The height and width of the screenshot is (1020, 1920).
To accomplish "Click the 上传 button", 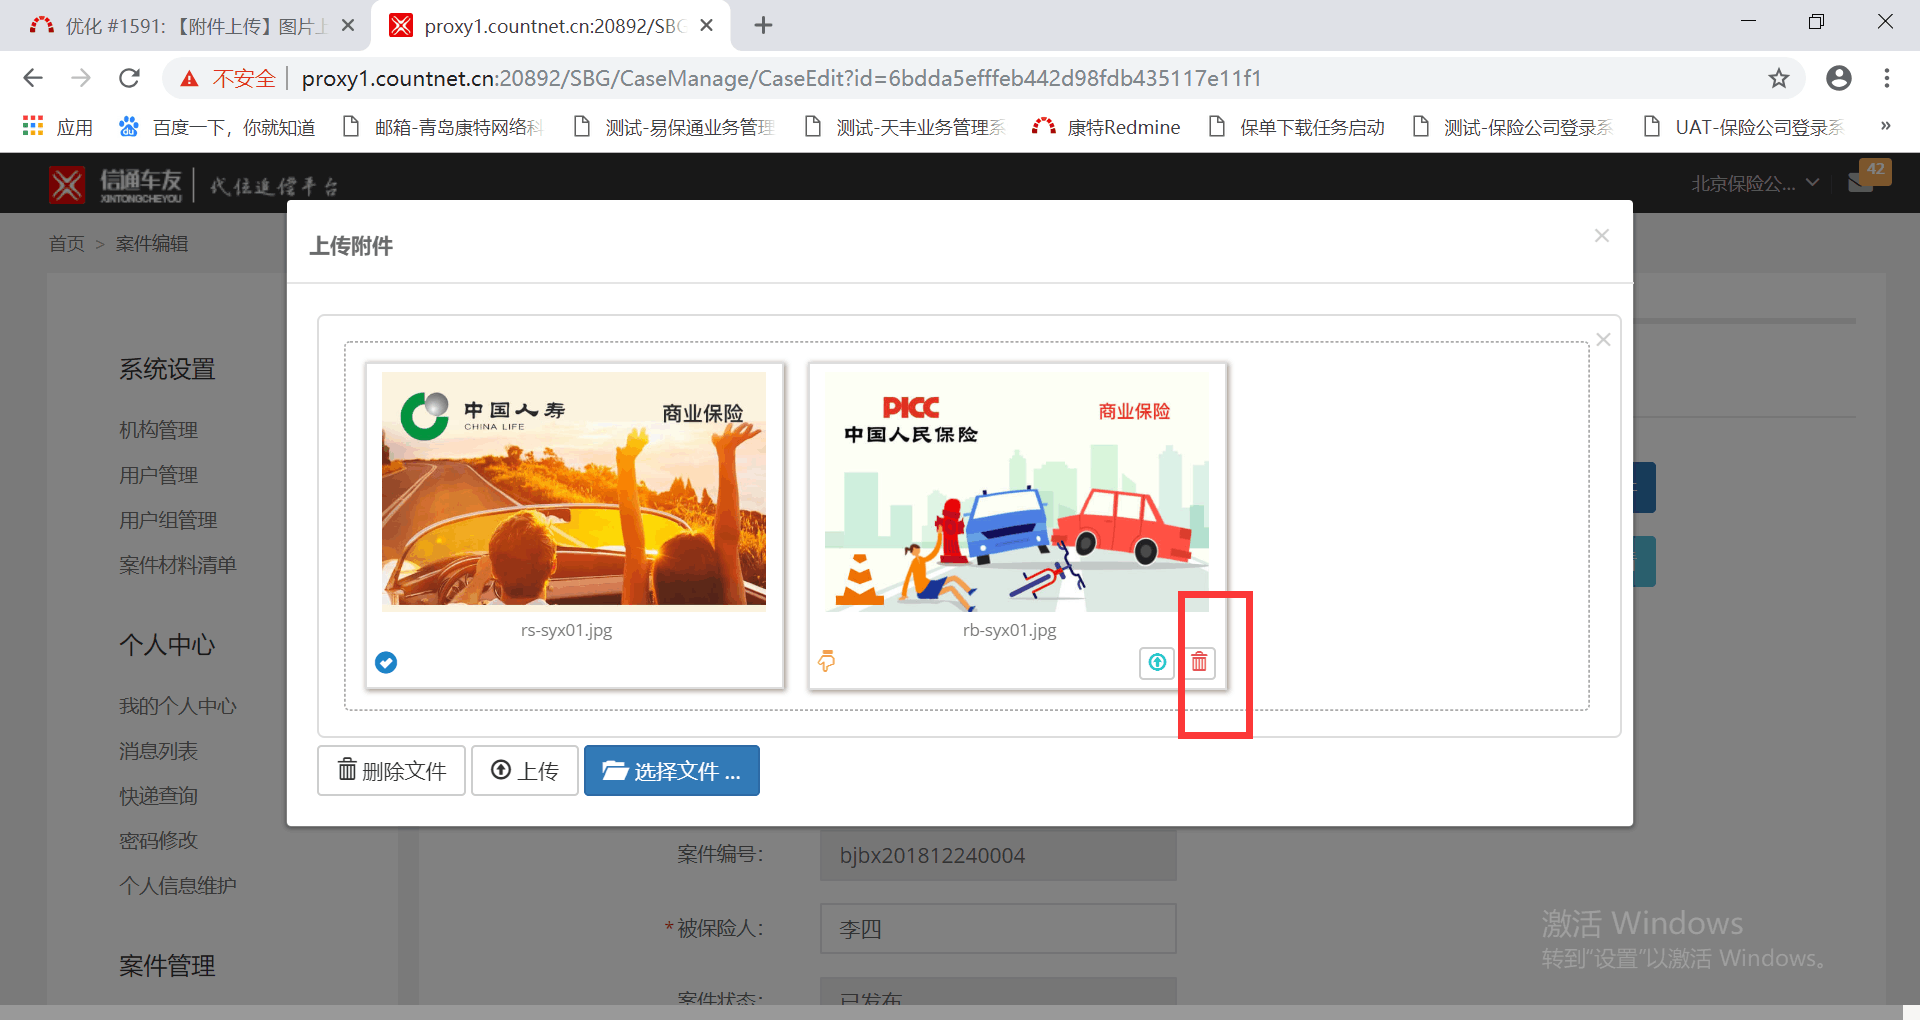I will click(x=525, y=771).
